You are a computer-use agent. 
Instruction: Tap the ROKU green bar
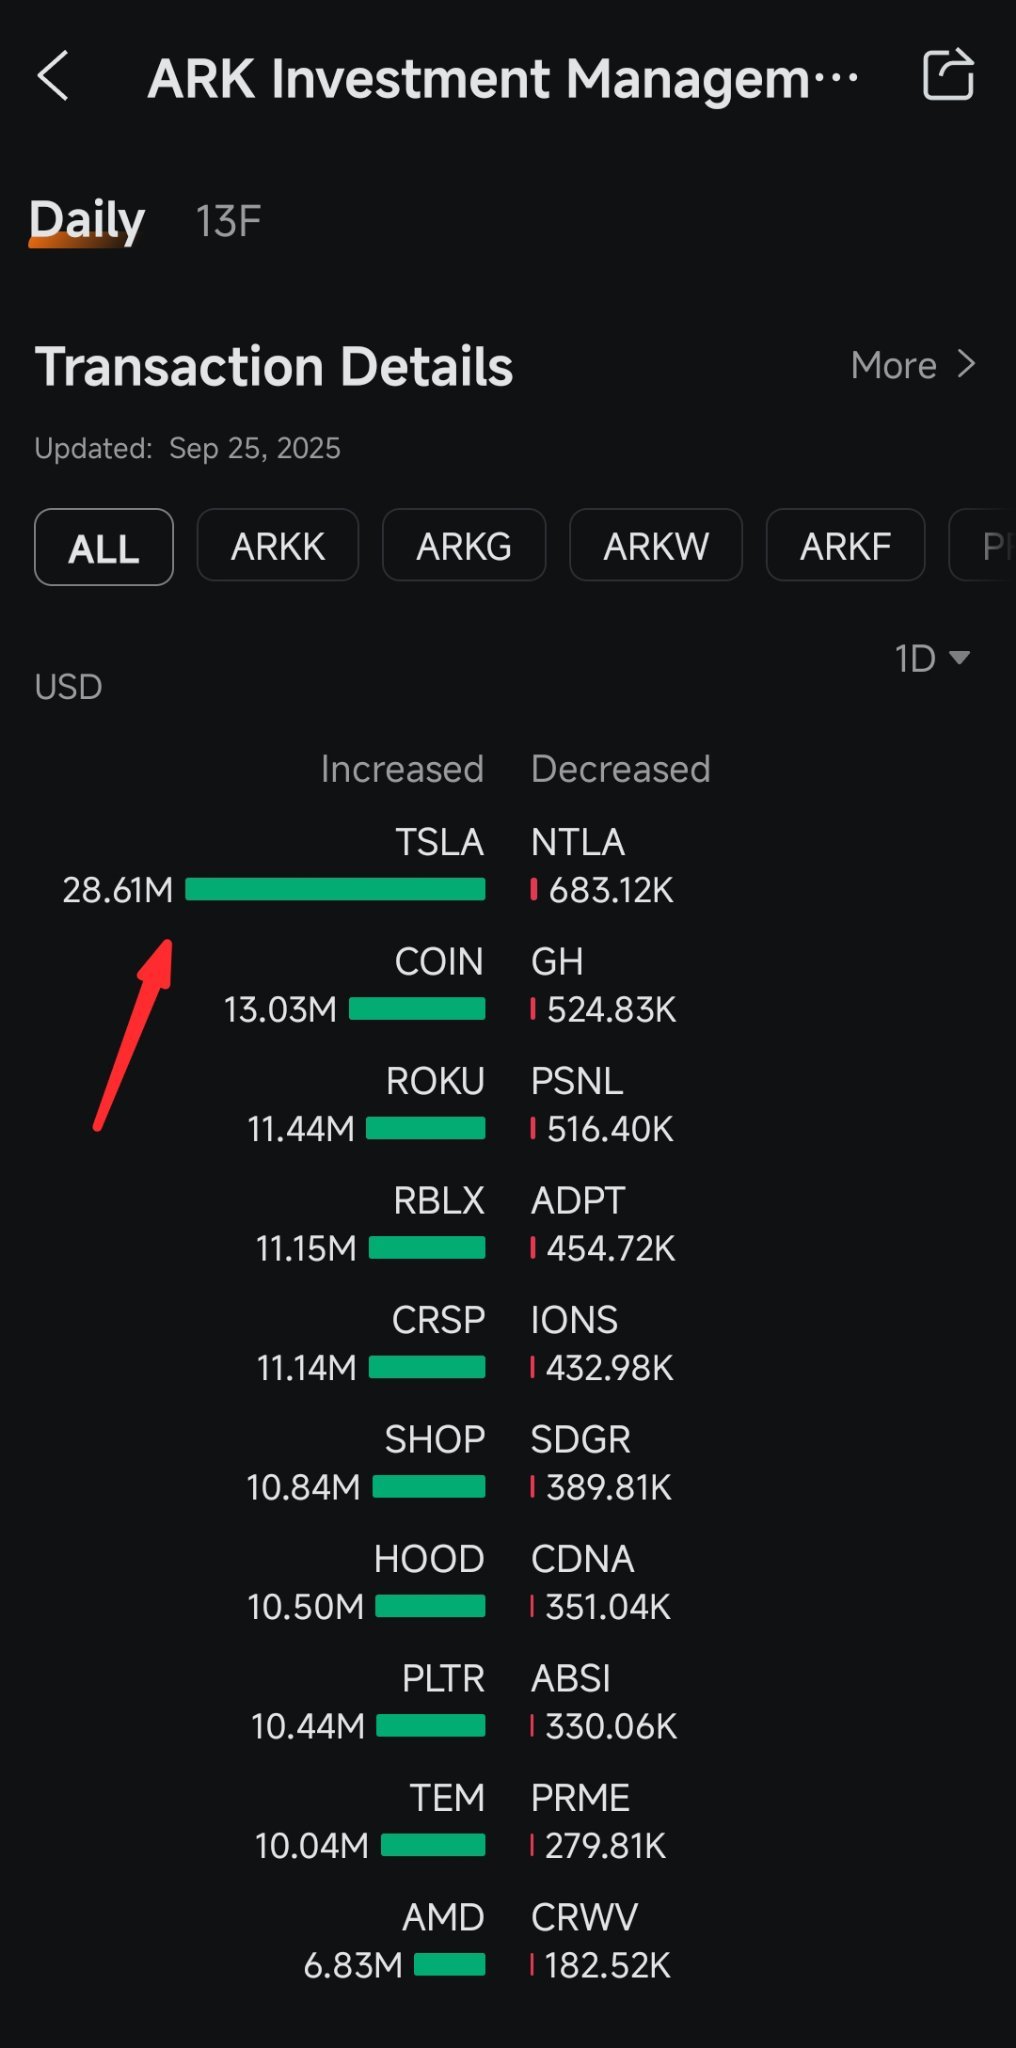click(426, 1128)
